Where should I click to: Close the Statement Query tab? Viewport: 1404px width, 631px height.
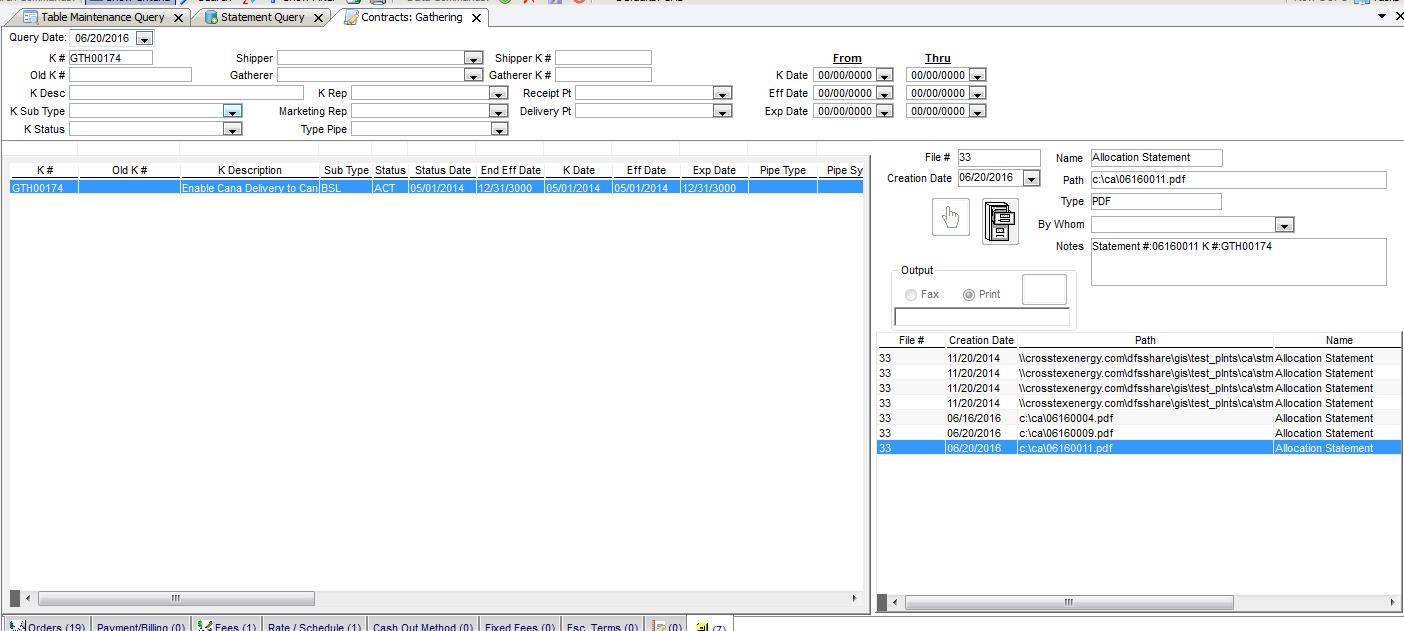(x=318, y=18)
